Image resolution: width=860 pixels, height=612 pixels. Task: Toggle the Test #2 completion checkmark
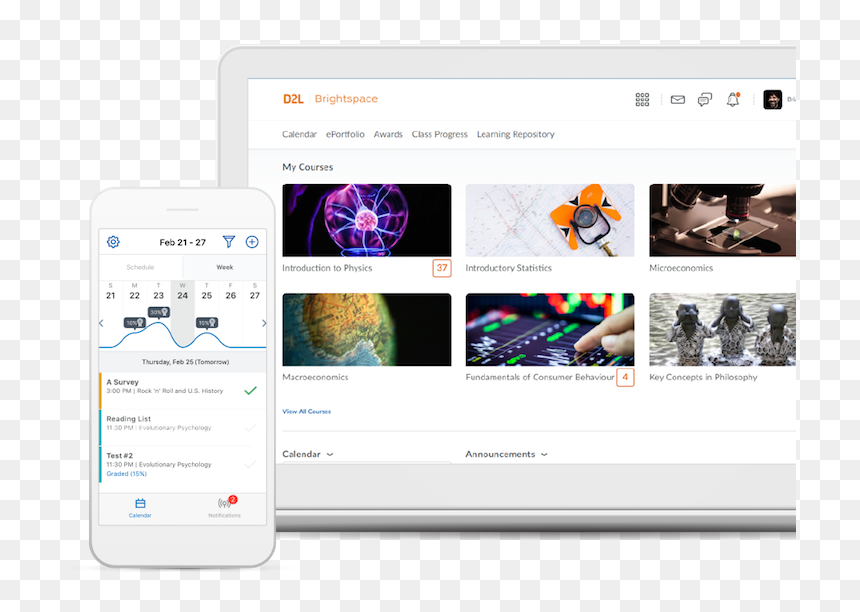[x=250, y=464]
